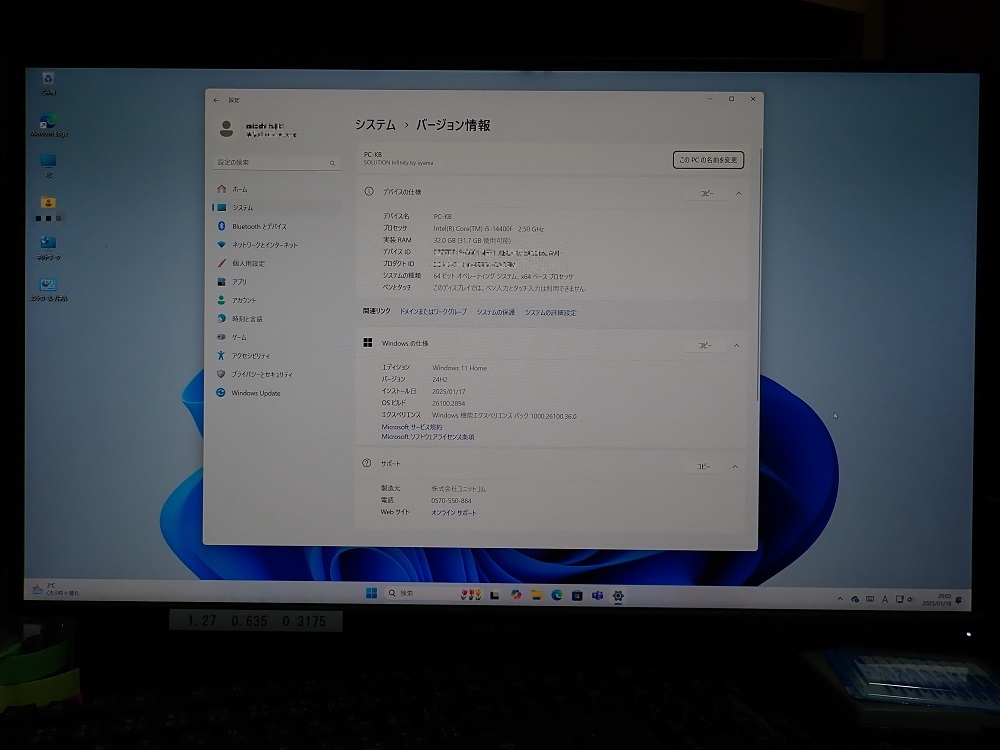This screenshot has height=750, width=1000.
Task: Open the notification bell icon
Action: click(959, 600)
